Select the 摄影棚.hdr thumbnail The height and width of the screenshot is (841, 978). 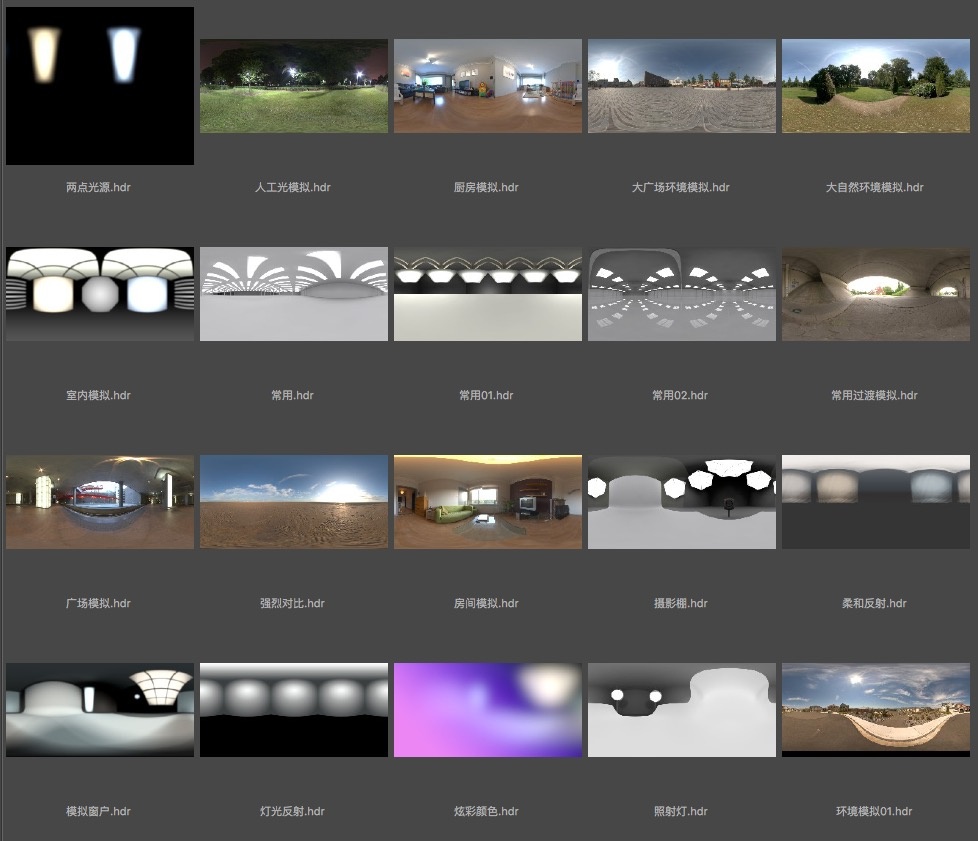(682, 502)
